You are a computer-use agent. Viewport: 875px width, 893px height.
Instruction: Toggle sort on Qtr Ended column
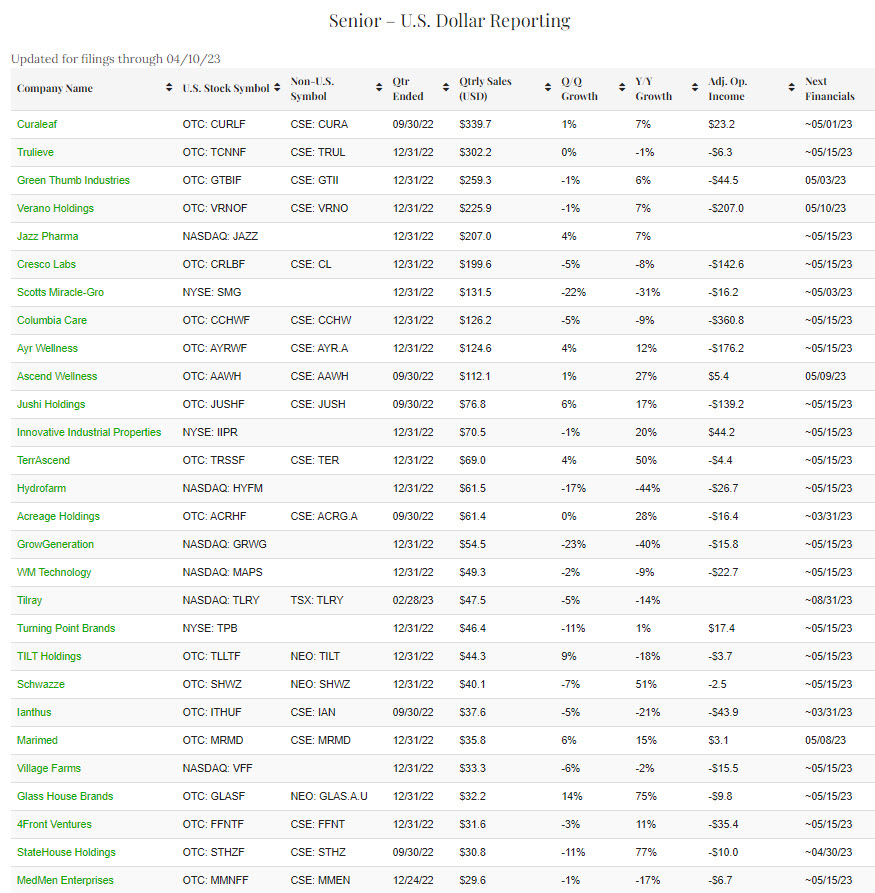pos(445,89)
